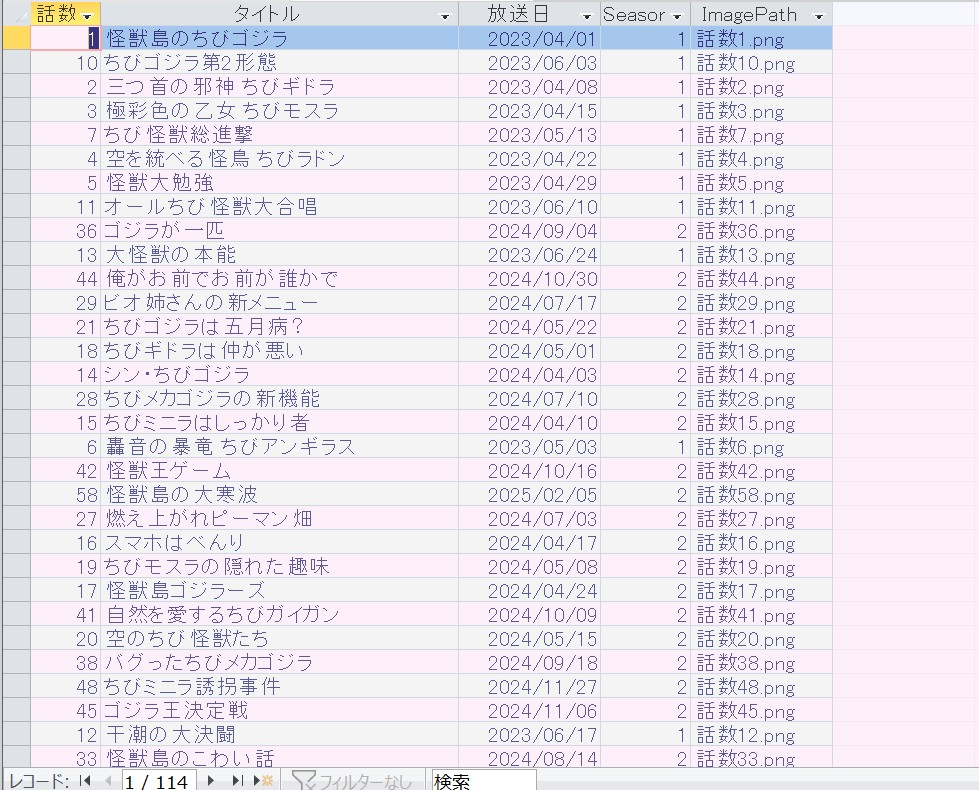Click title cell 極彩色の乙女 ちびモスラ
979x790 pixels.
279,111
